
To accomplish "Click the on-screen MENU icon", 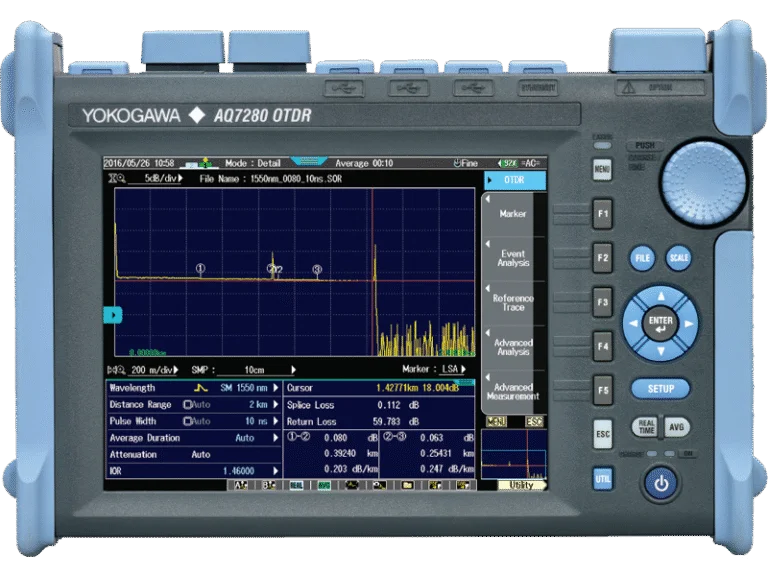I will pyautogui.click(x=496, y=421).
